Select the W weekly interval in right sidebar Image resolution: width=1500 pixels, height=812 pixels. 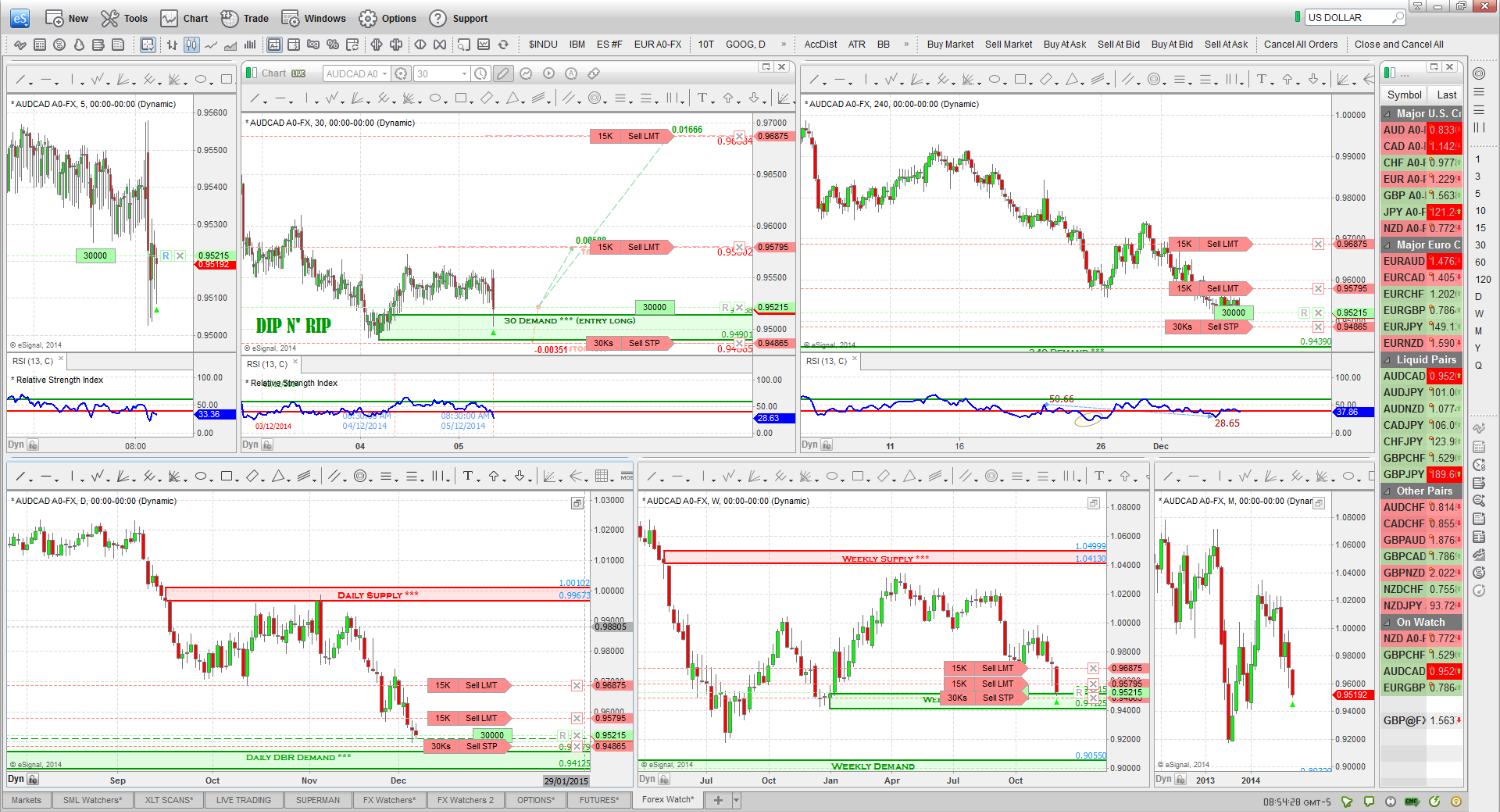(x=1478, y=313)
